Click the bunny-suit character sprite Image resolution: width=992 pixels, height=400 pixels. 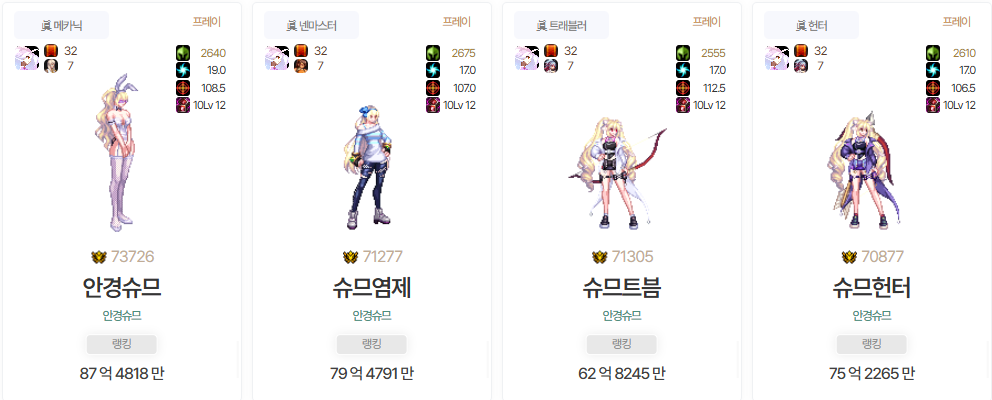(x=118, y=153)
